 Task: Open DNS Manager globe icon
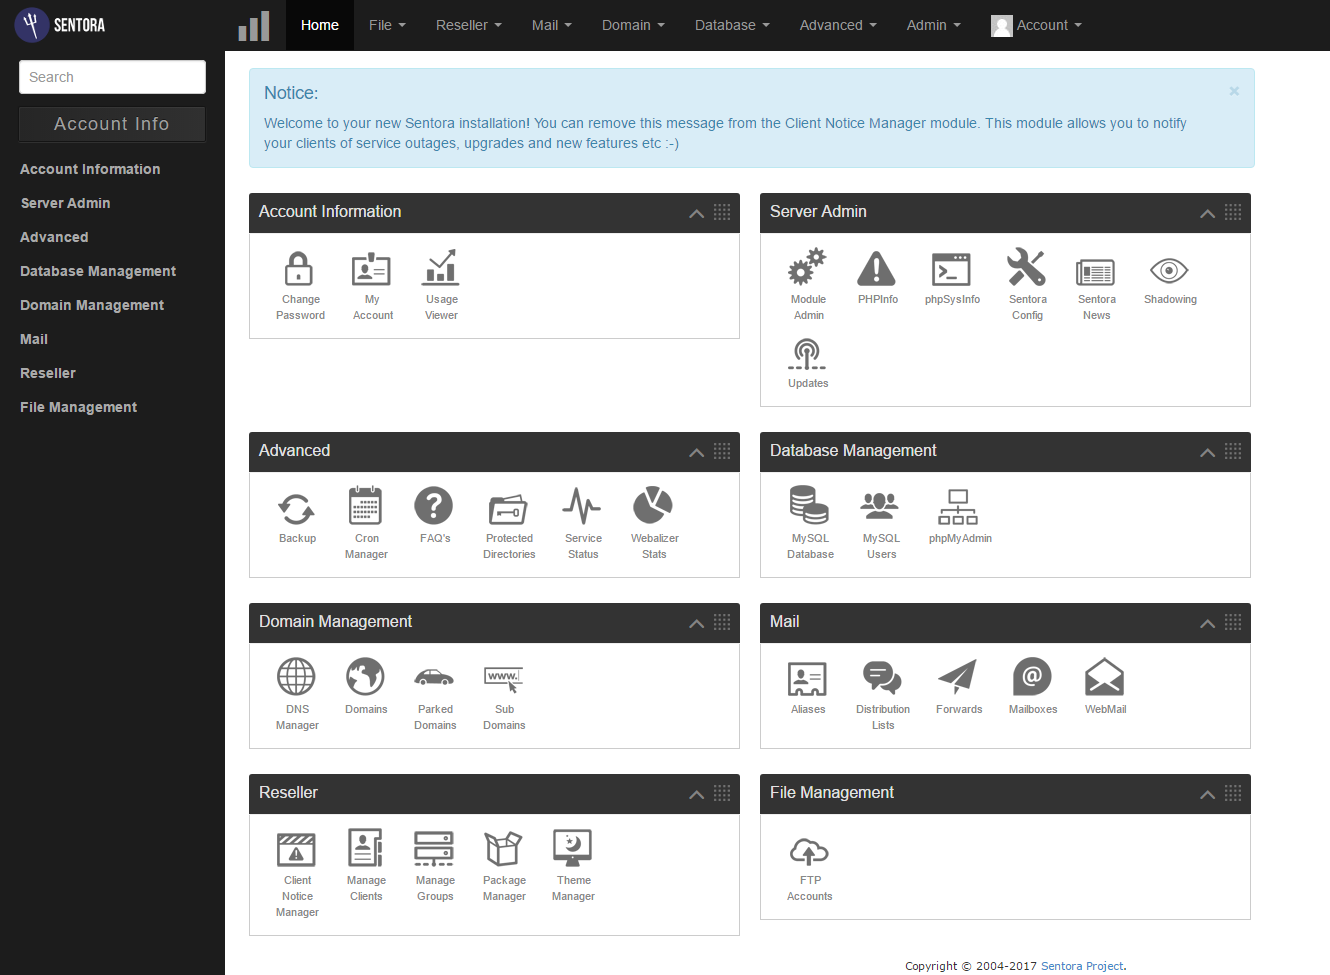point(296,677)
